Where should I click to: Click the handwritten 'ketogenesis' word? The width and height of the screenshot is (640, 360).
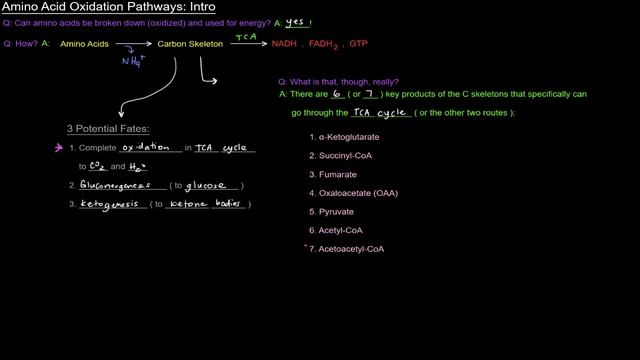coord(109,204)
